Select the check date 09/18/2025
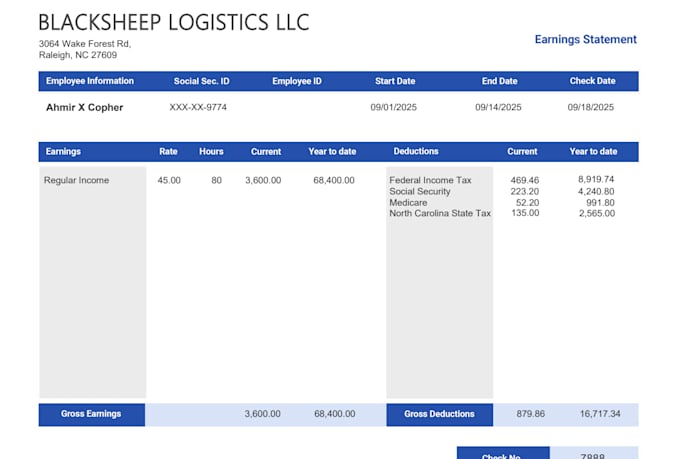The height and width of the screenshot is (459, 680). [591, 107]
